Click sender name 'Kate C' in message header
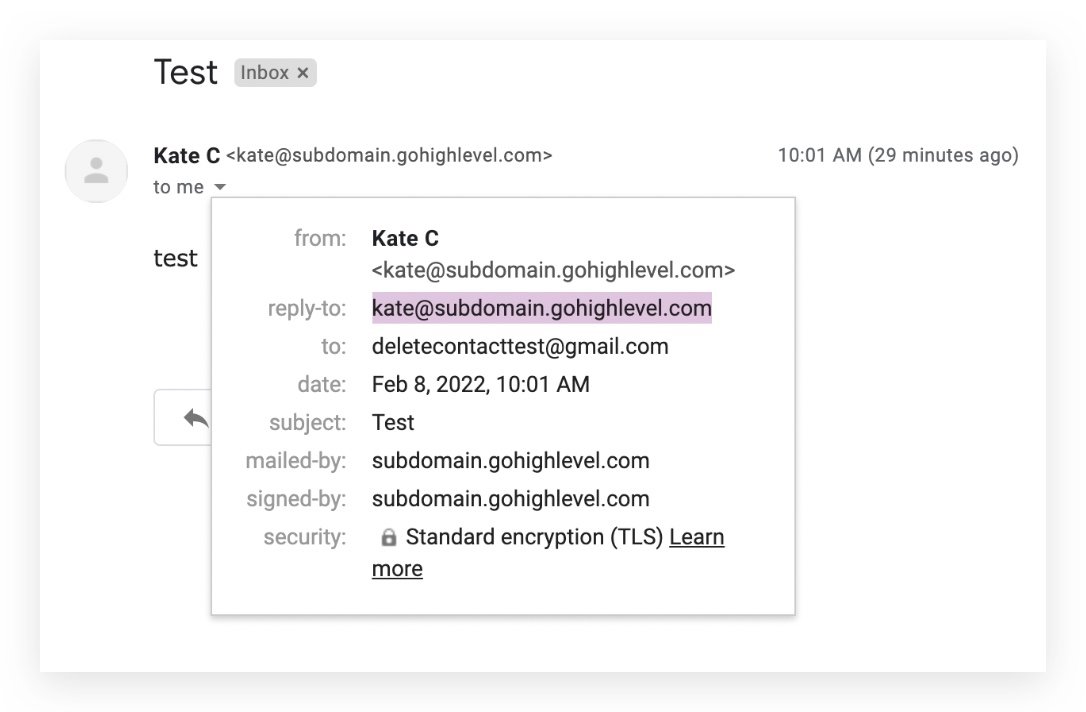1086x712 pixels. coord(186,155)
